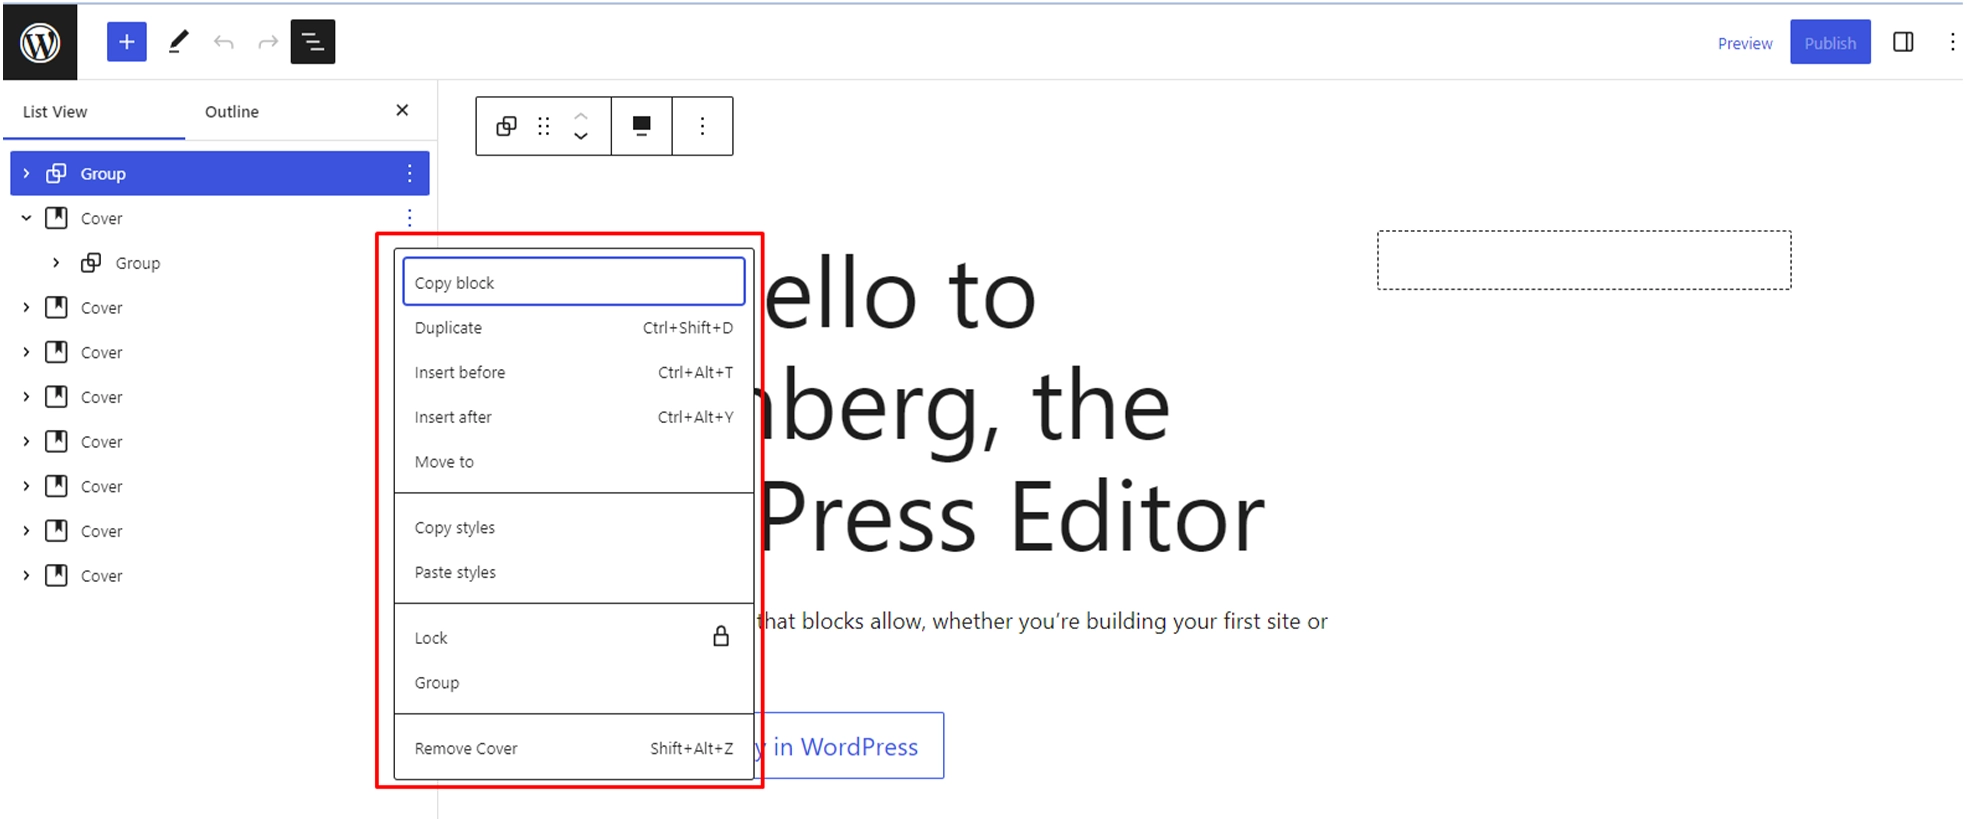The height and width of the screenshot is (819, 1967).
Task: Switch to the Outline tab
Action: (x=232, y=112)
